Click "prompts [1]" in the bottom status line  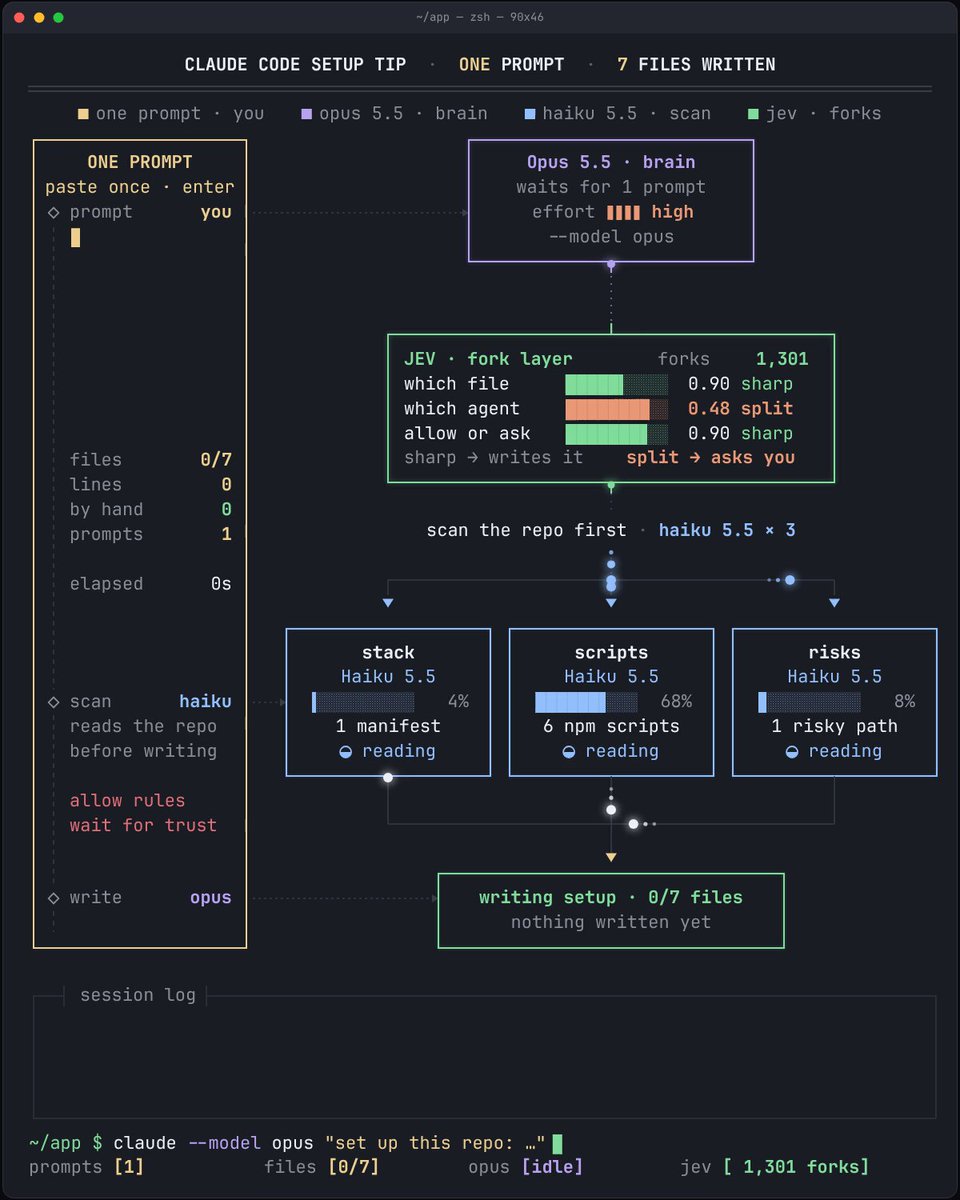pyautogui.click(x=87, y=1167)
